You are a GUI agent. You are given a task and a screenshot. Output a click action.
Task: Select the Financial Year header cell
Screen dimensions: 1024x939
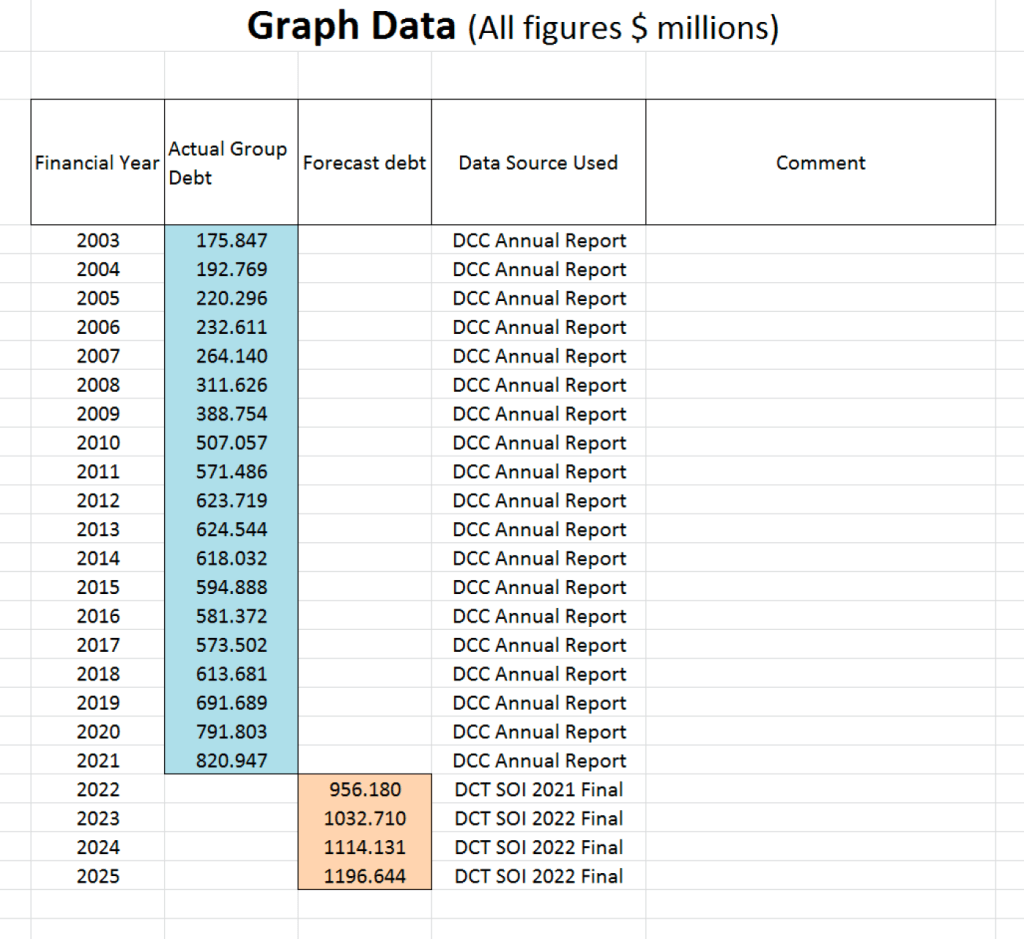97,162
